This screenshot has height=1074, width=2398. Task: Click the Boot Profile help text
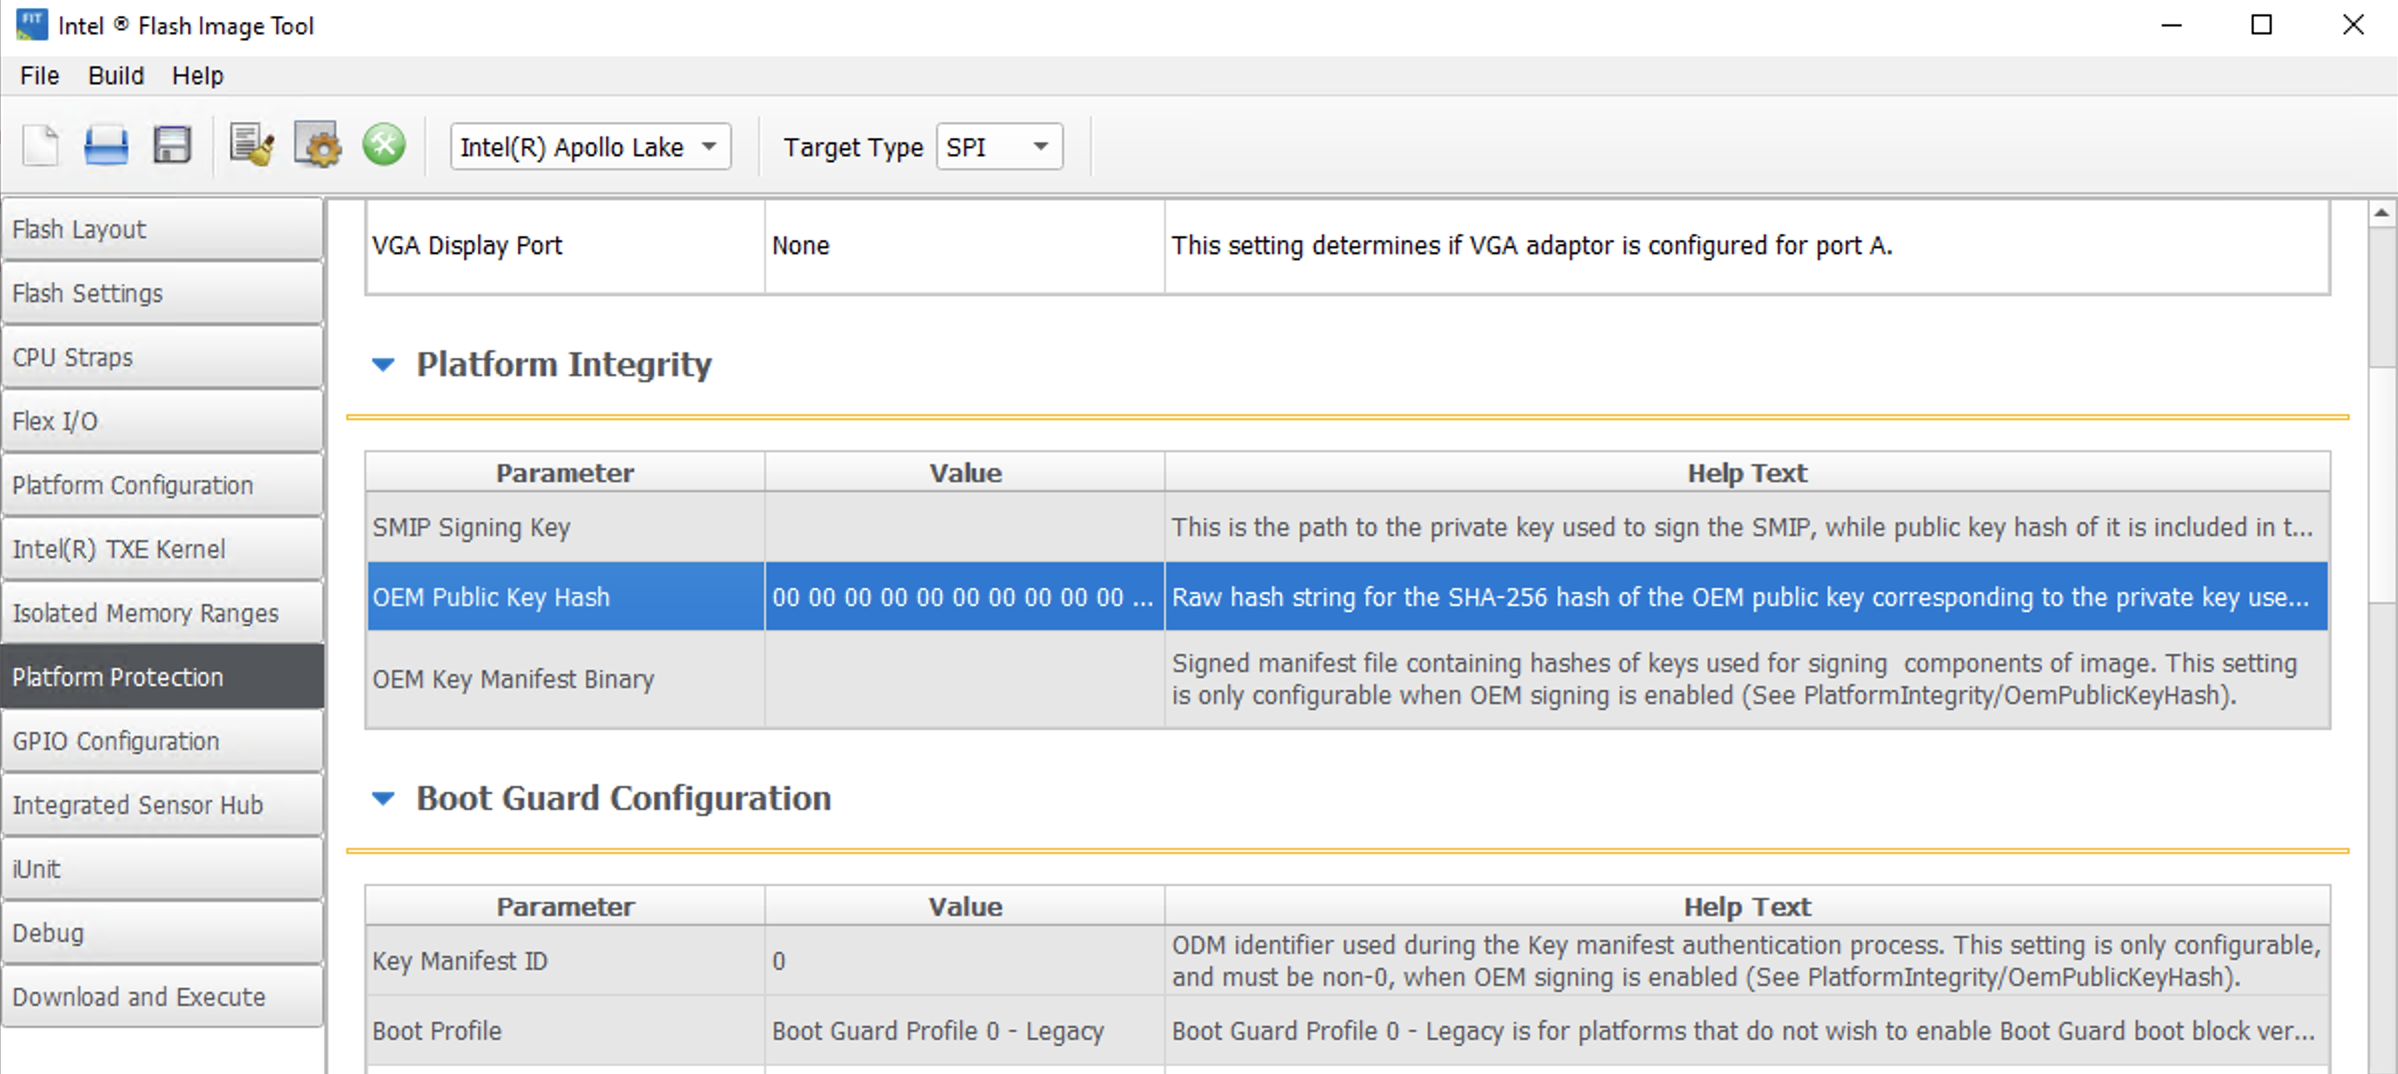(1747, 1031)
